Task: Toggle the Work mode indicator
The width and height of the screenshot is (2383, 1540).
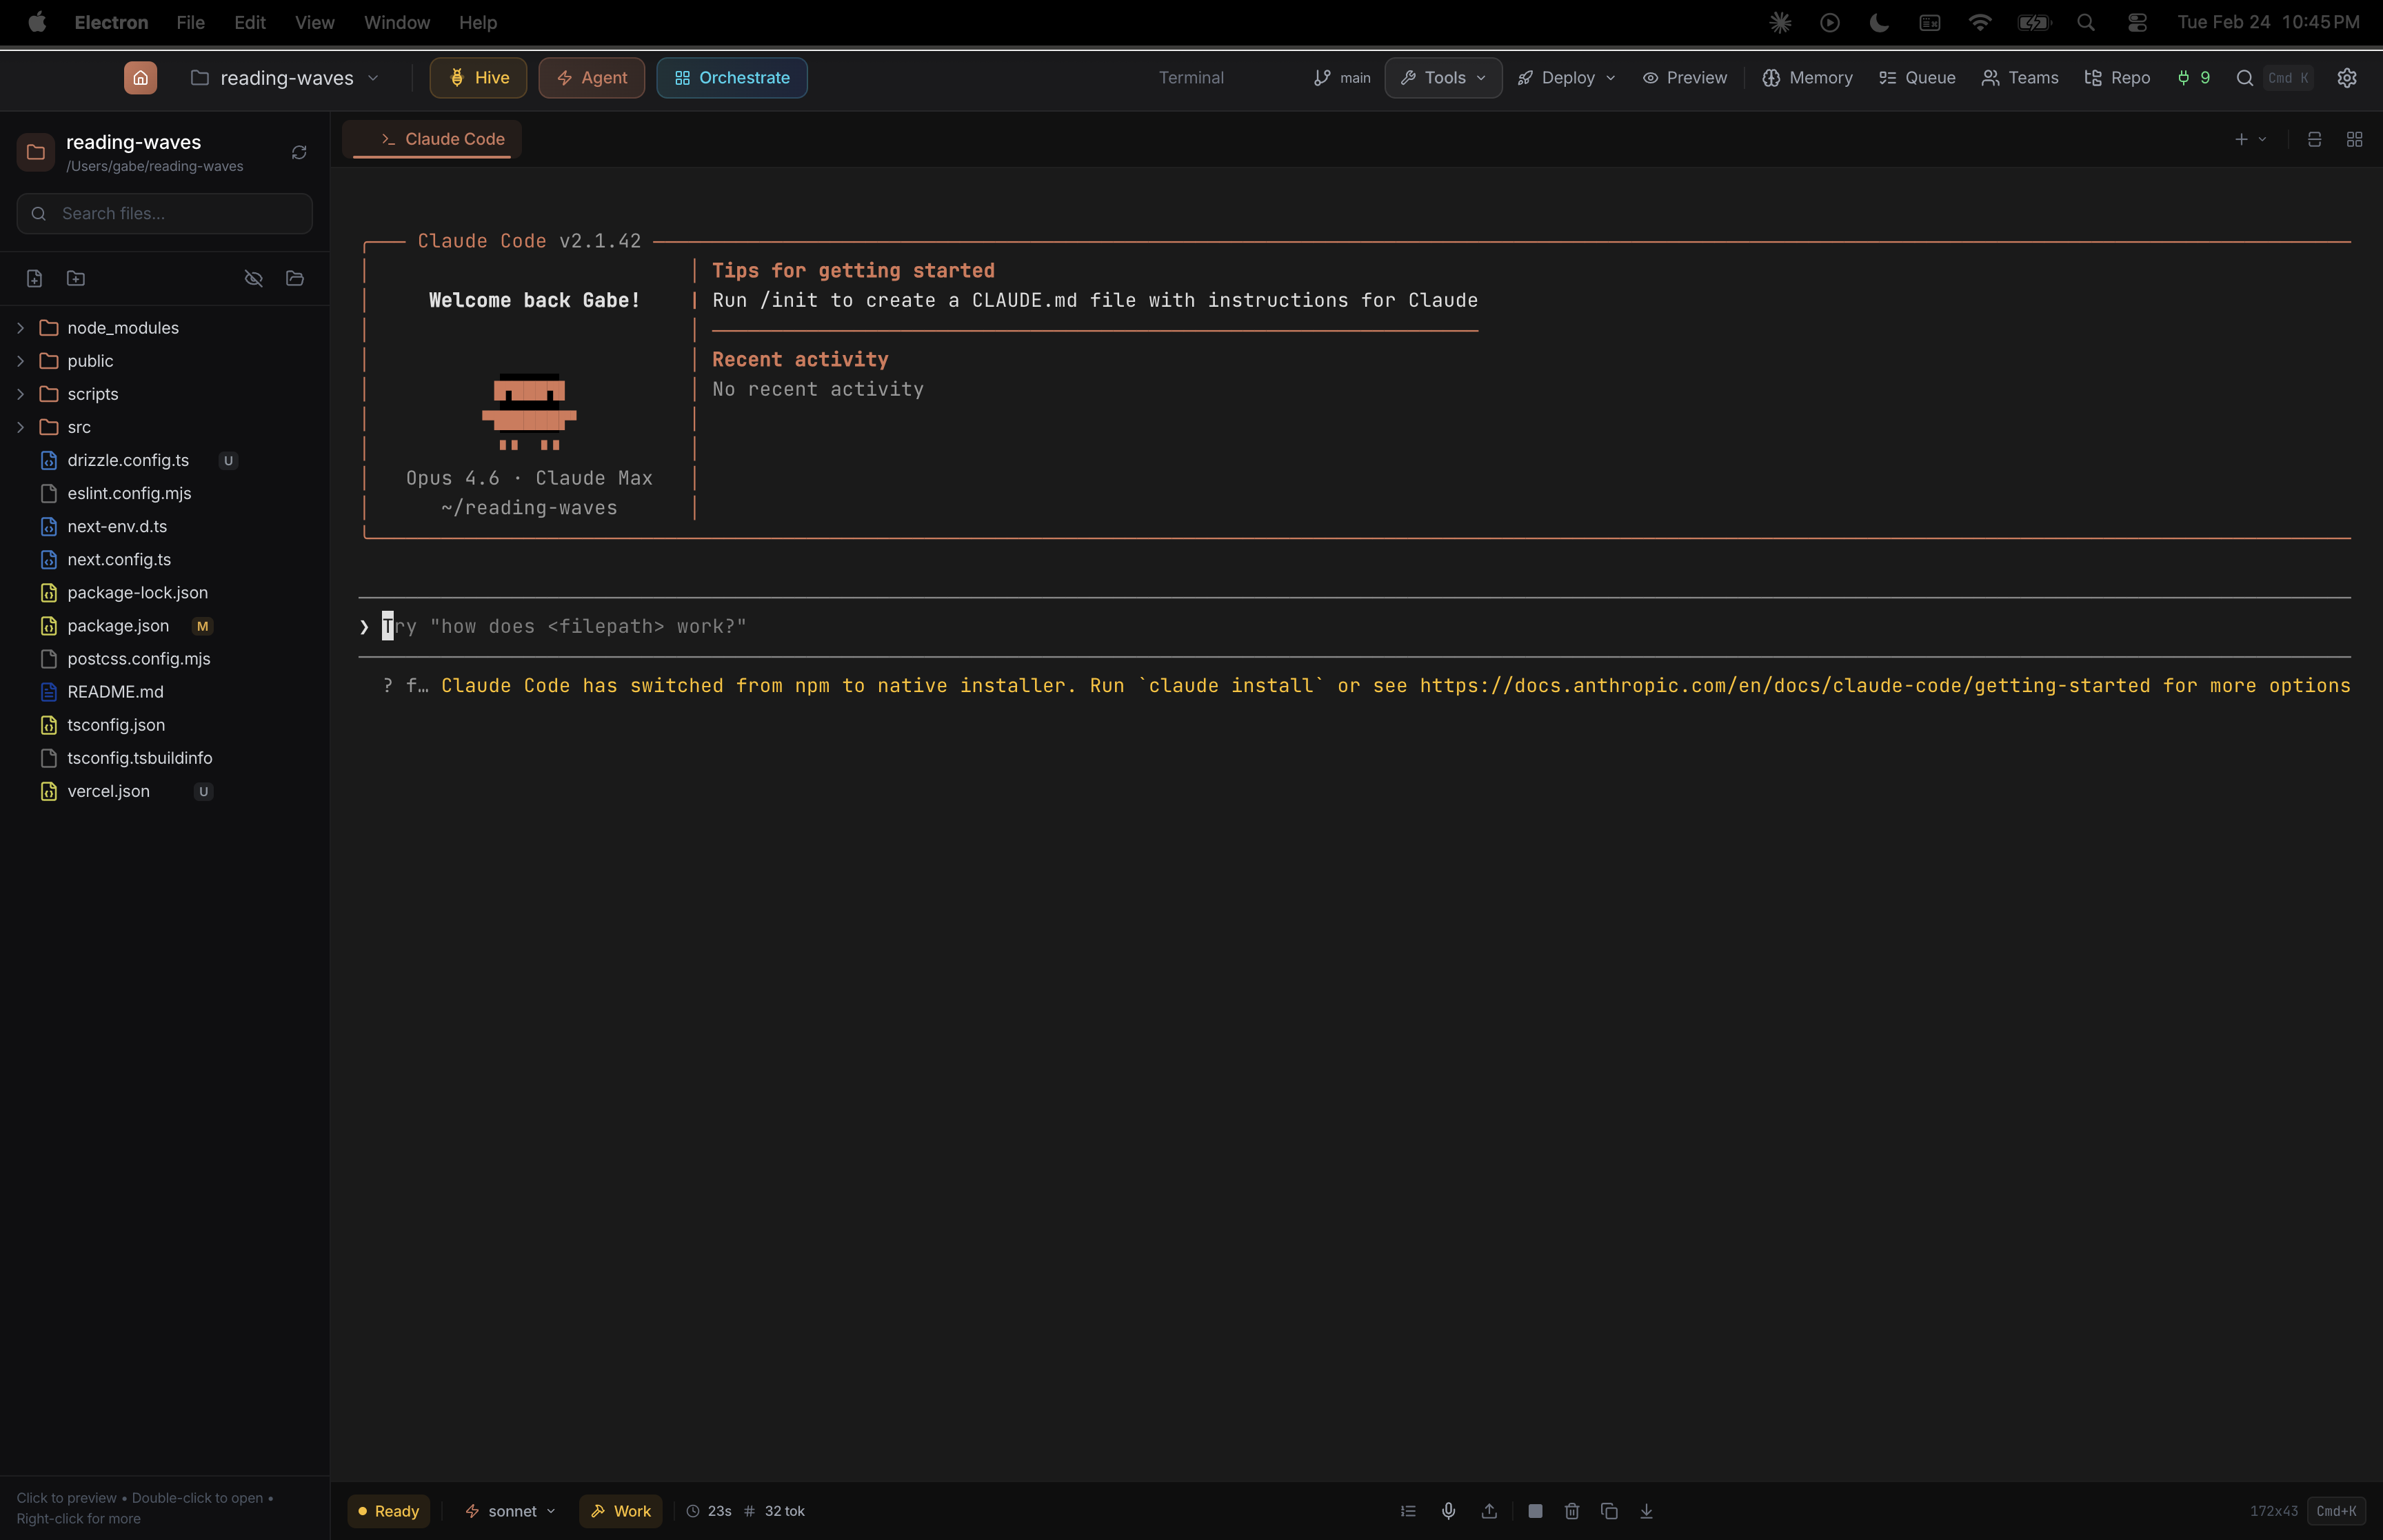Action: point(620,1511)
